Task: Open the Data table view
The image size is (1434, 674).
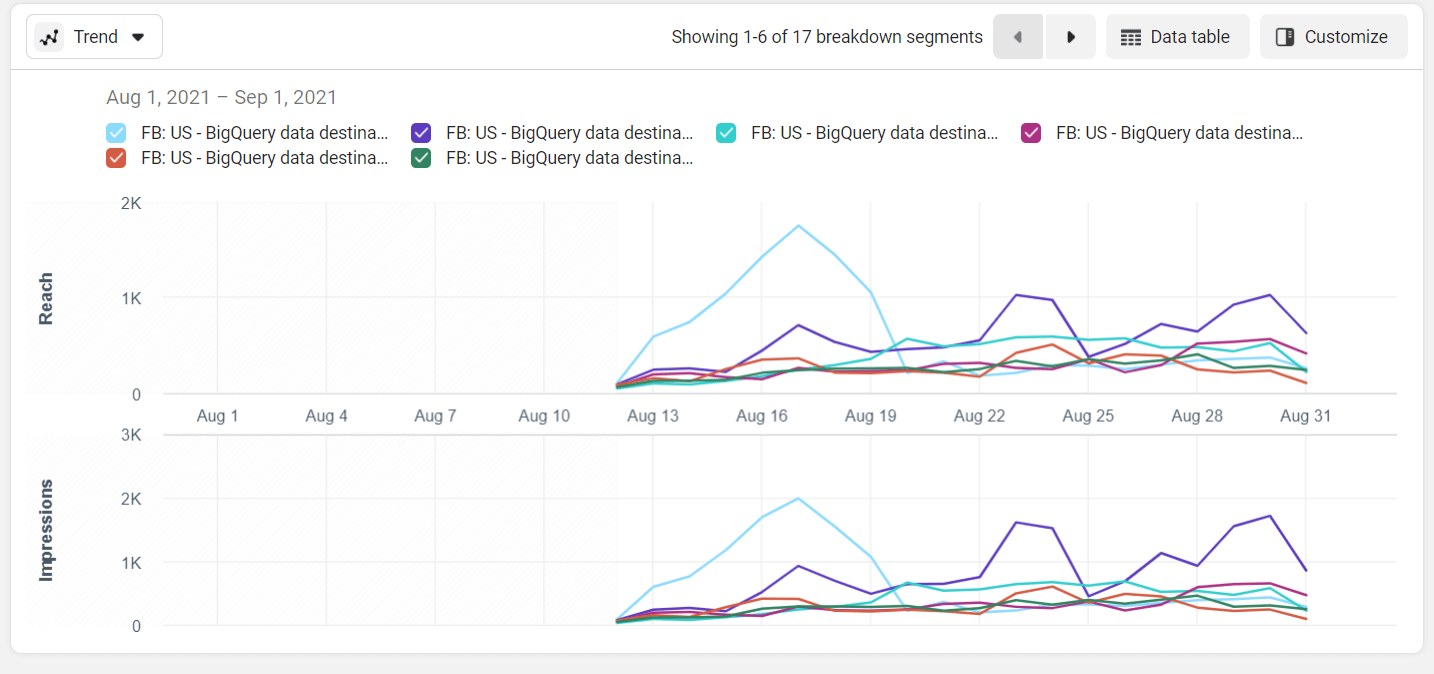Action: tap(1178, 37)
